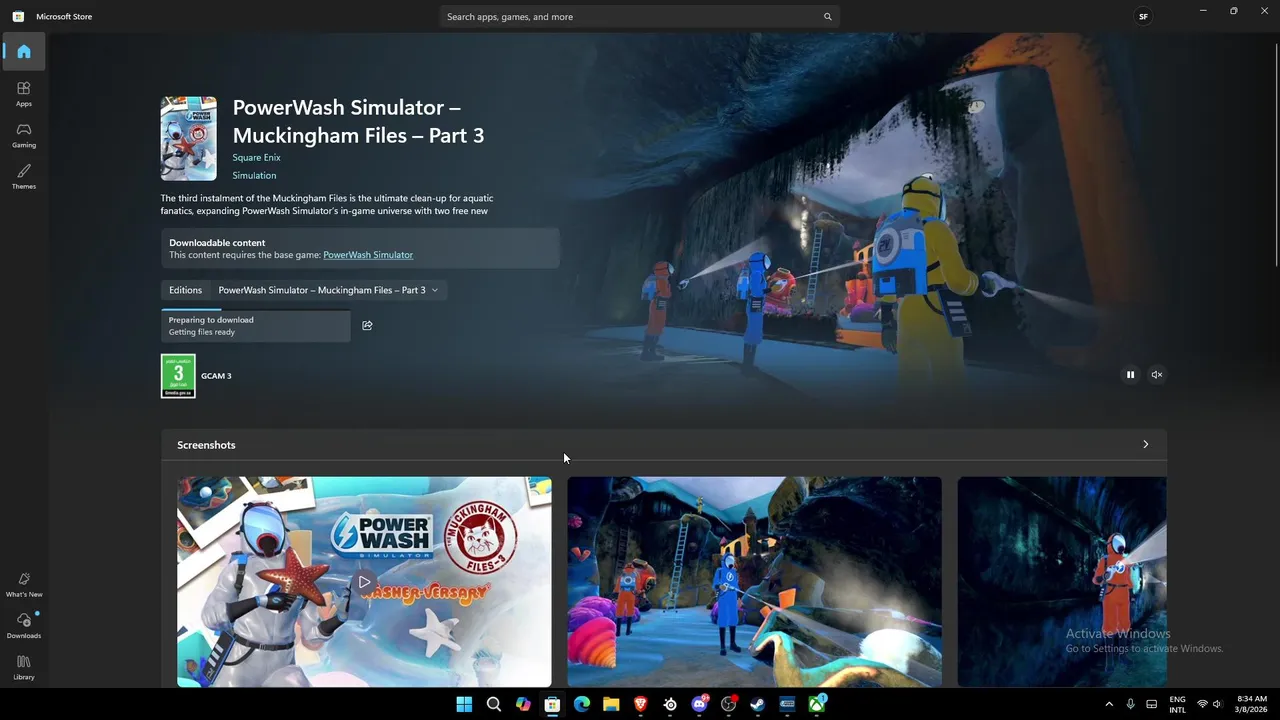Open the Xbox app from taskbar
Screen dimensions: 1280x720
click(817, 704)
